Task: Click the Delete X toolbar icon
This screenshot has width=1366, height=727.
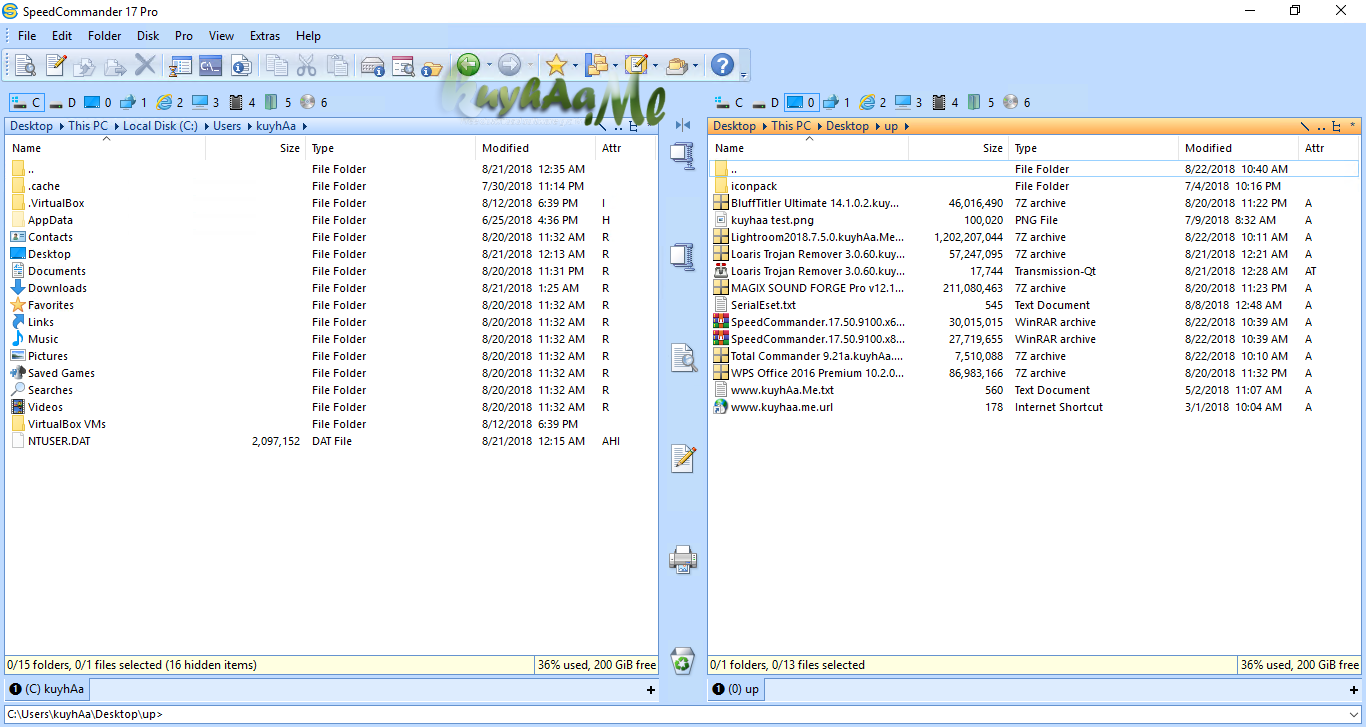Action: 146,66
